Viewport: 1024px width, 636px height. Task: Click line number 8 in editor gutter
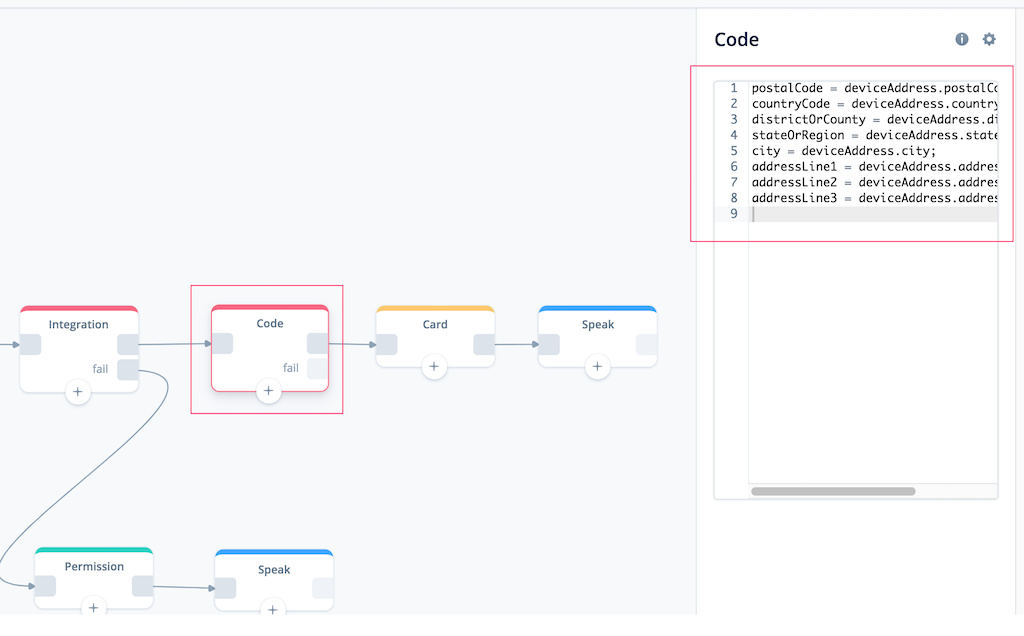[734, 198]
